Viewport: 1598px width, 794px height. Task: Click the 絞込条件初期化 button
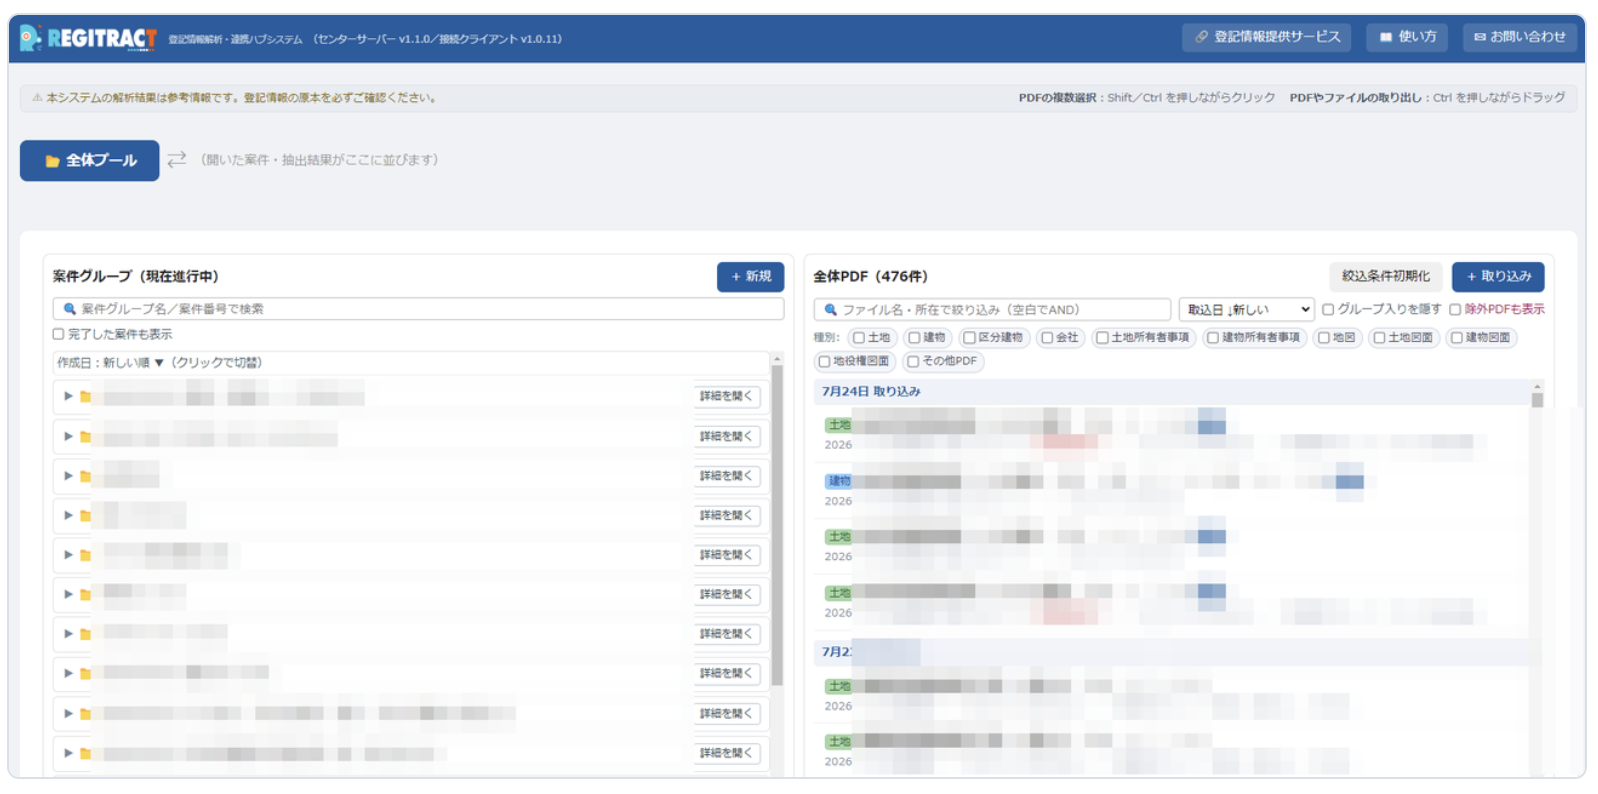coord(1385,277)
